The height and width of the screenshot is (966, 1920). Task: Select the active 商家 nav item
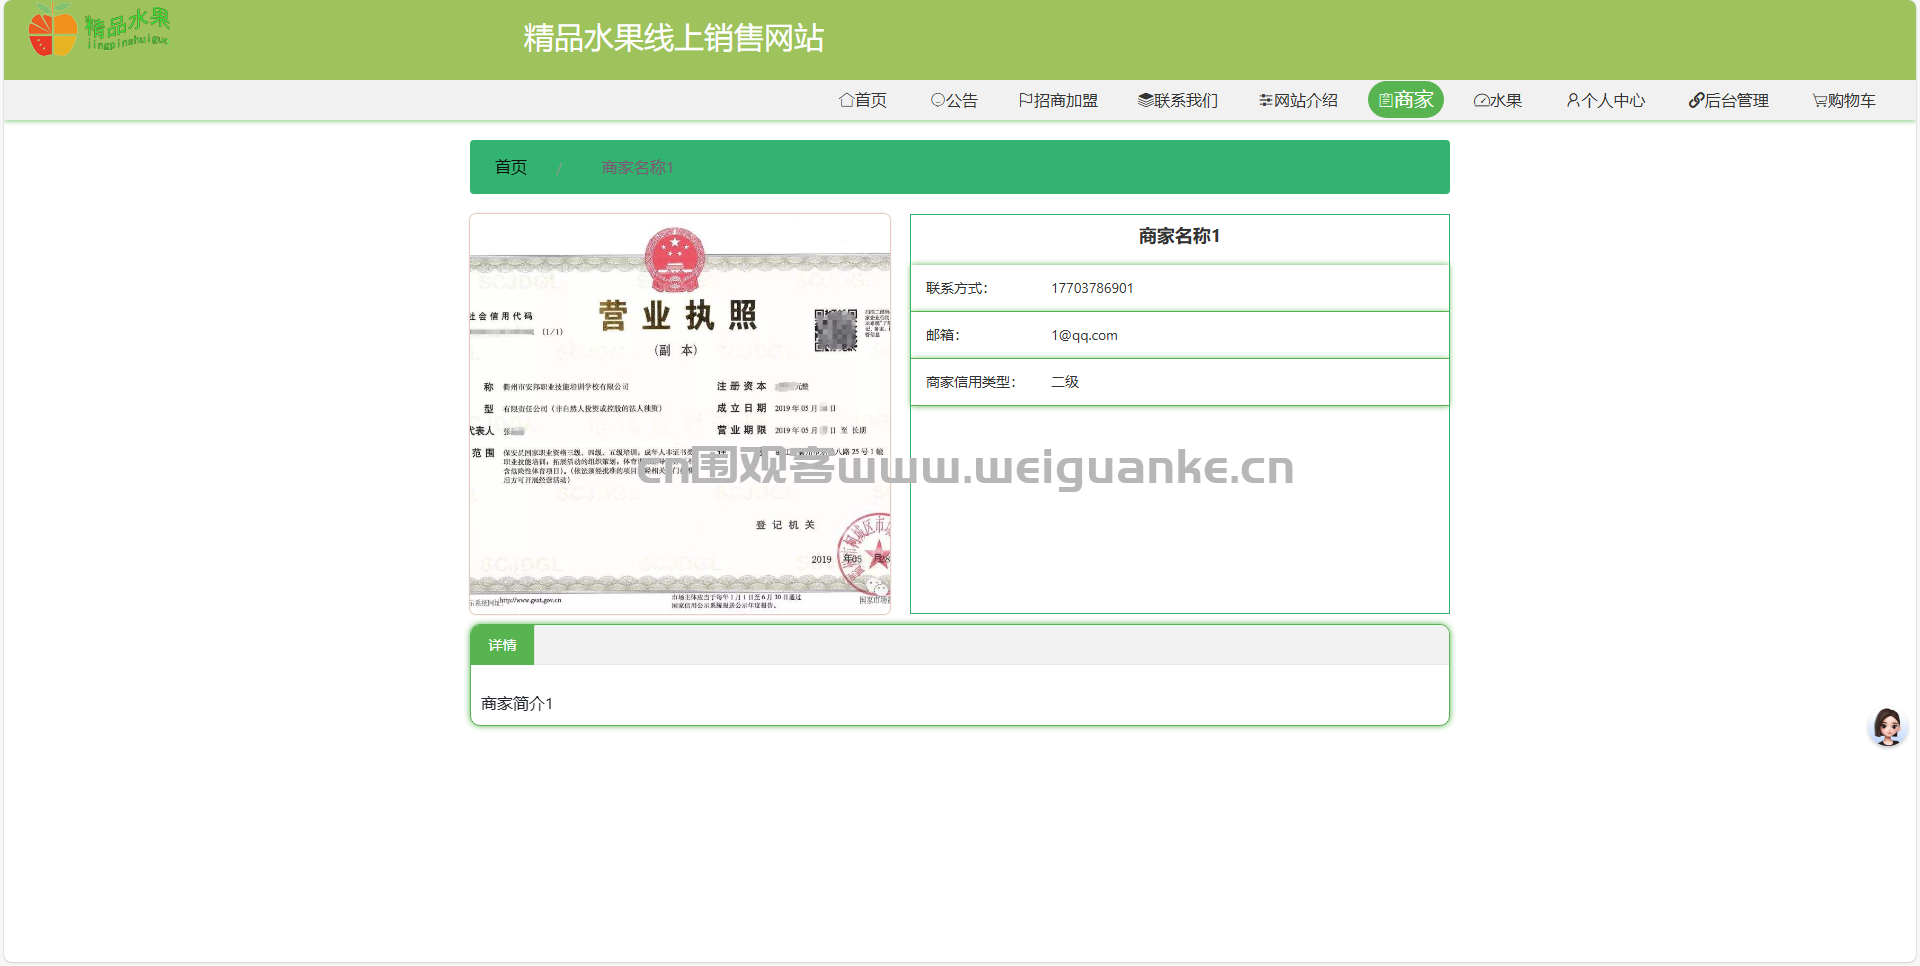click(1405, 100)
